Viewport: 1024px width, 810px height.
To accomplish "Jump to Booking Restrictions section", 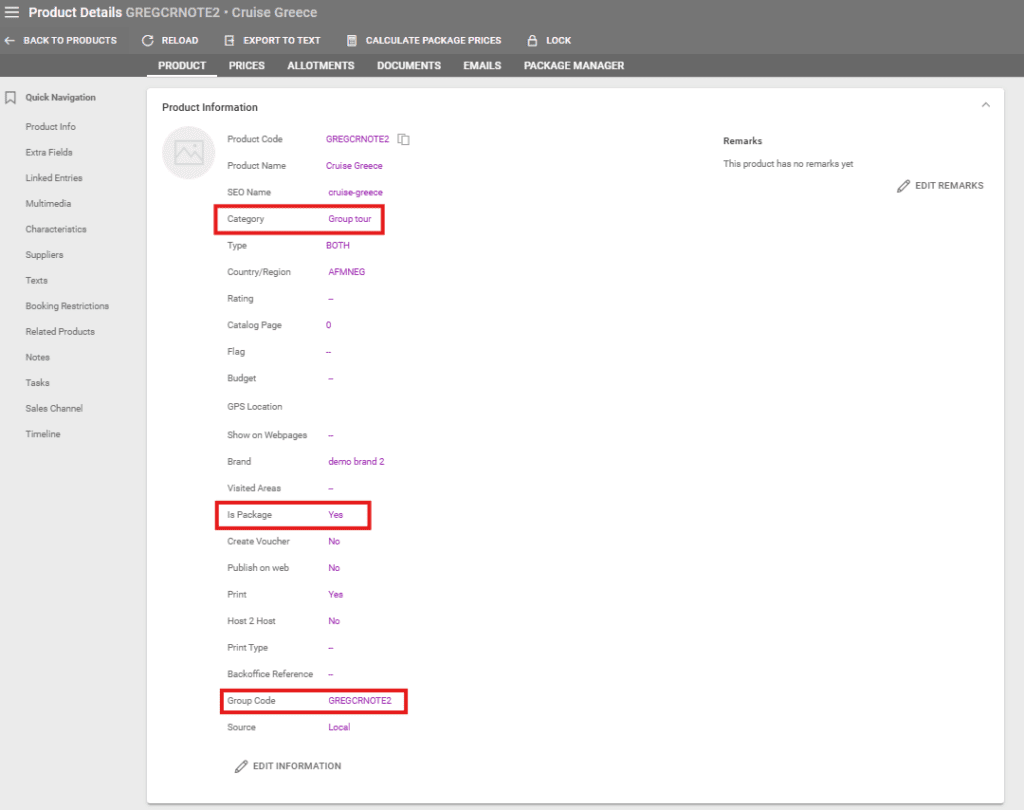I will point(67,306).
